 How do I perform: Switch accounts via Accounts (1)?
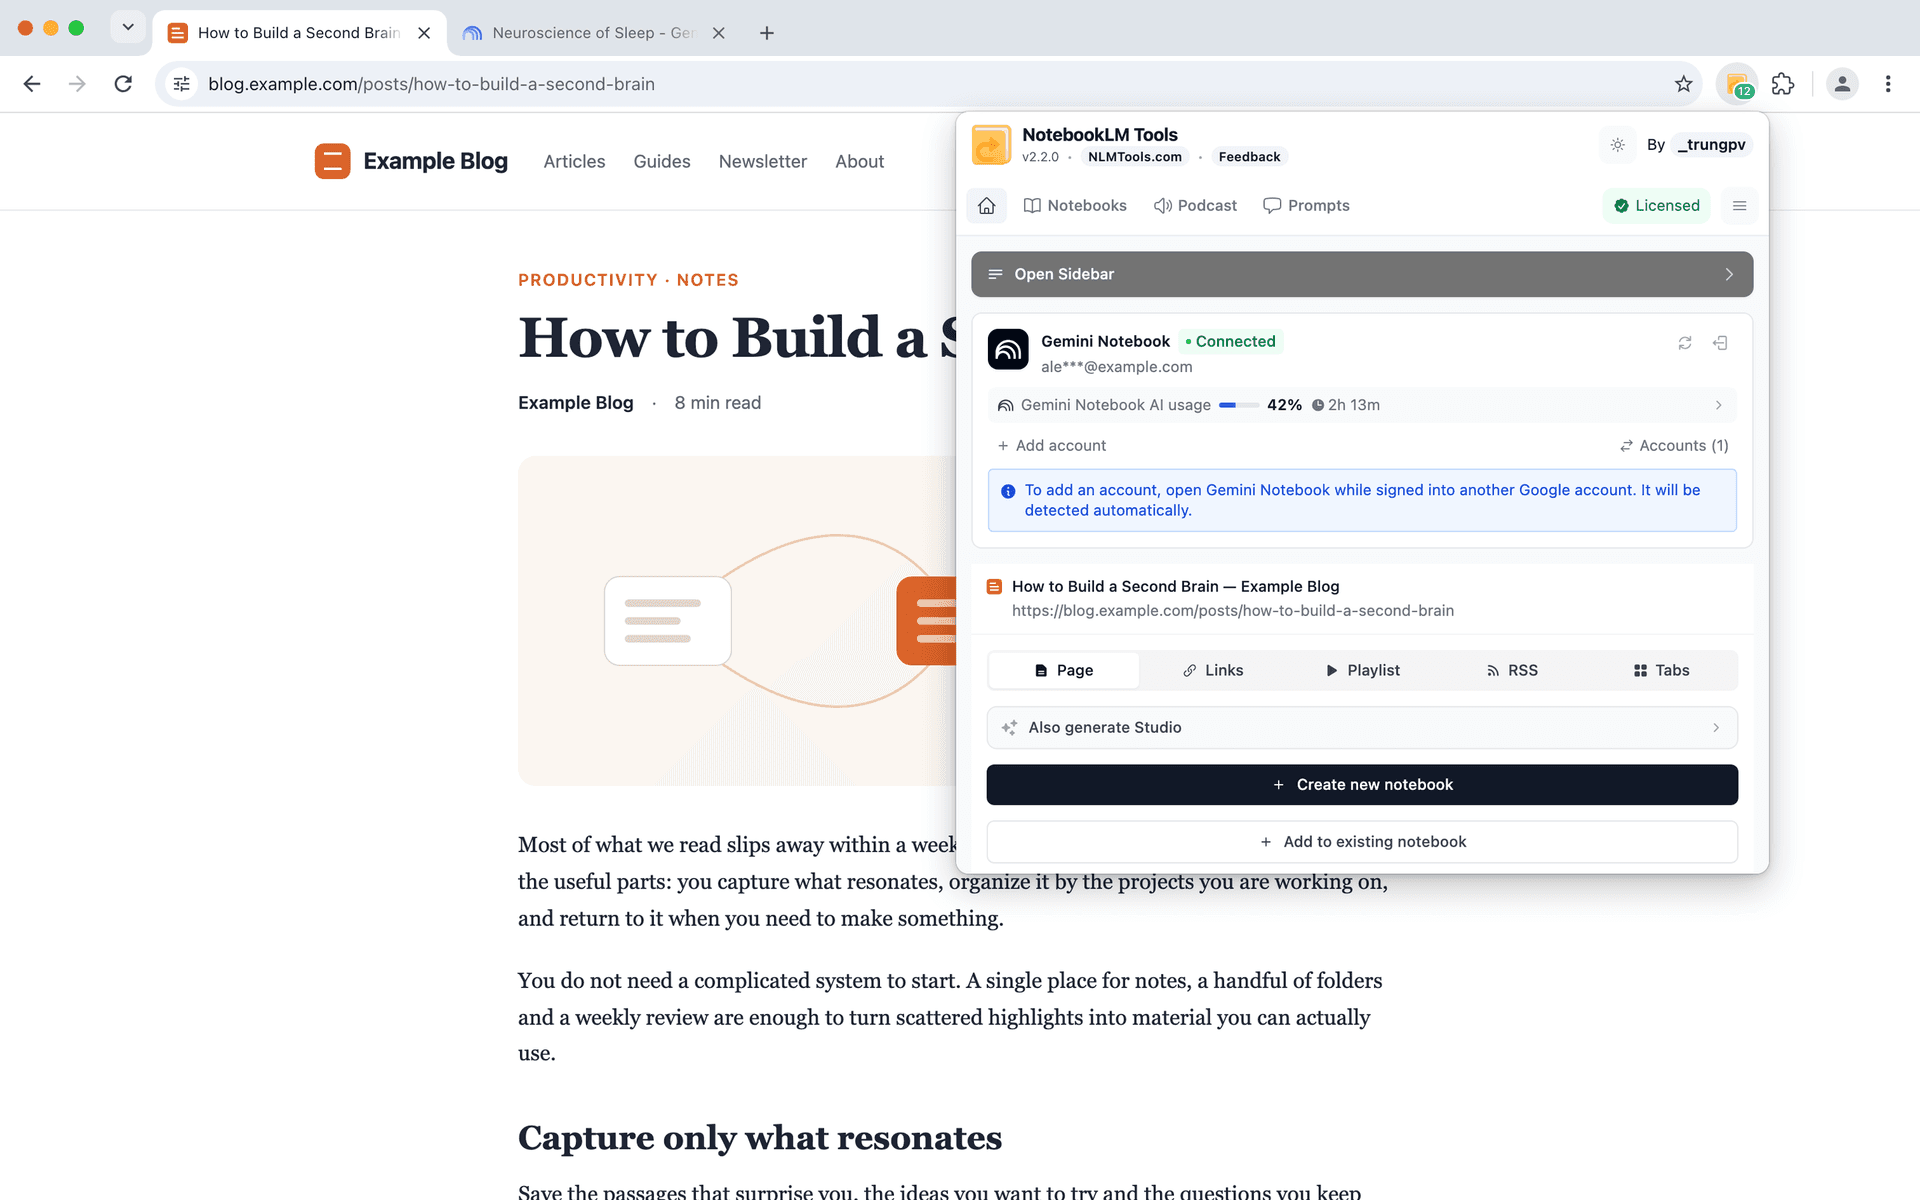(1674, 446)
